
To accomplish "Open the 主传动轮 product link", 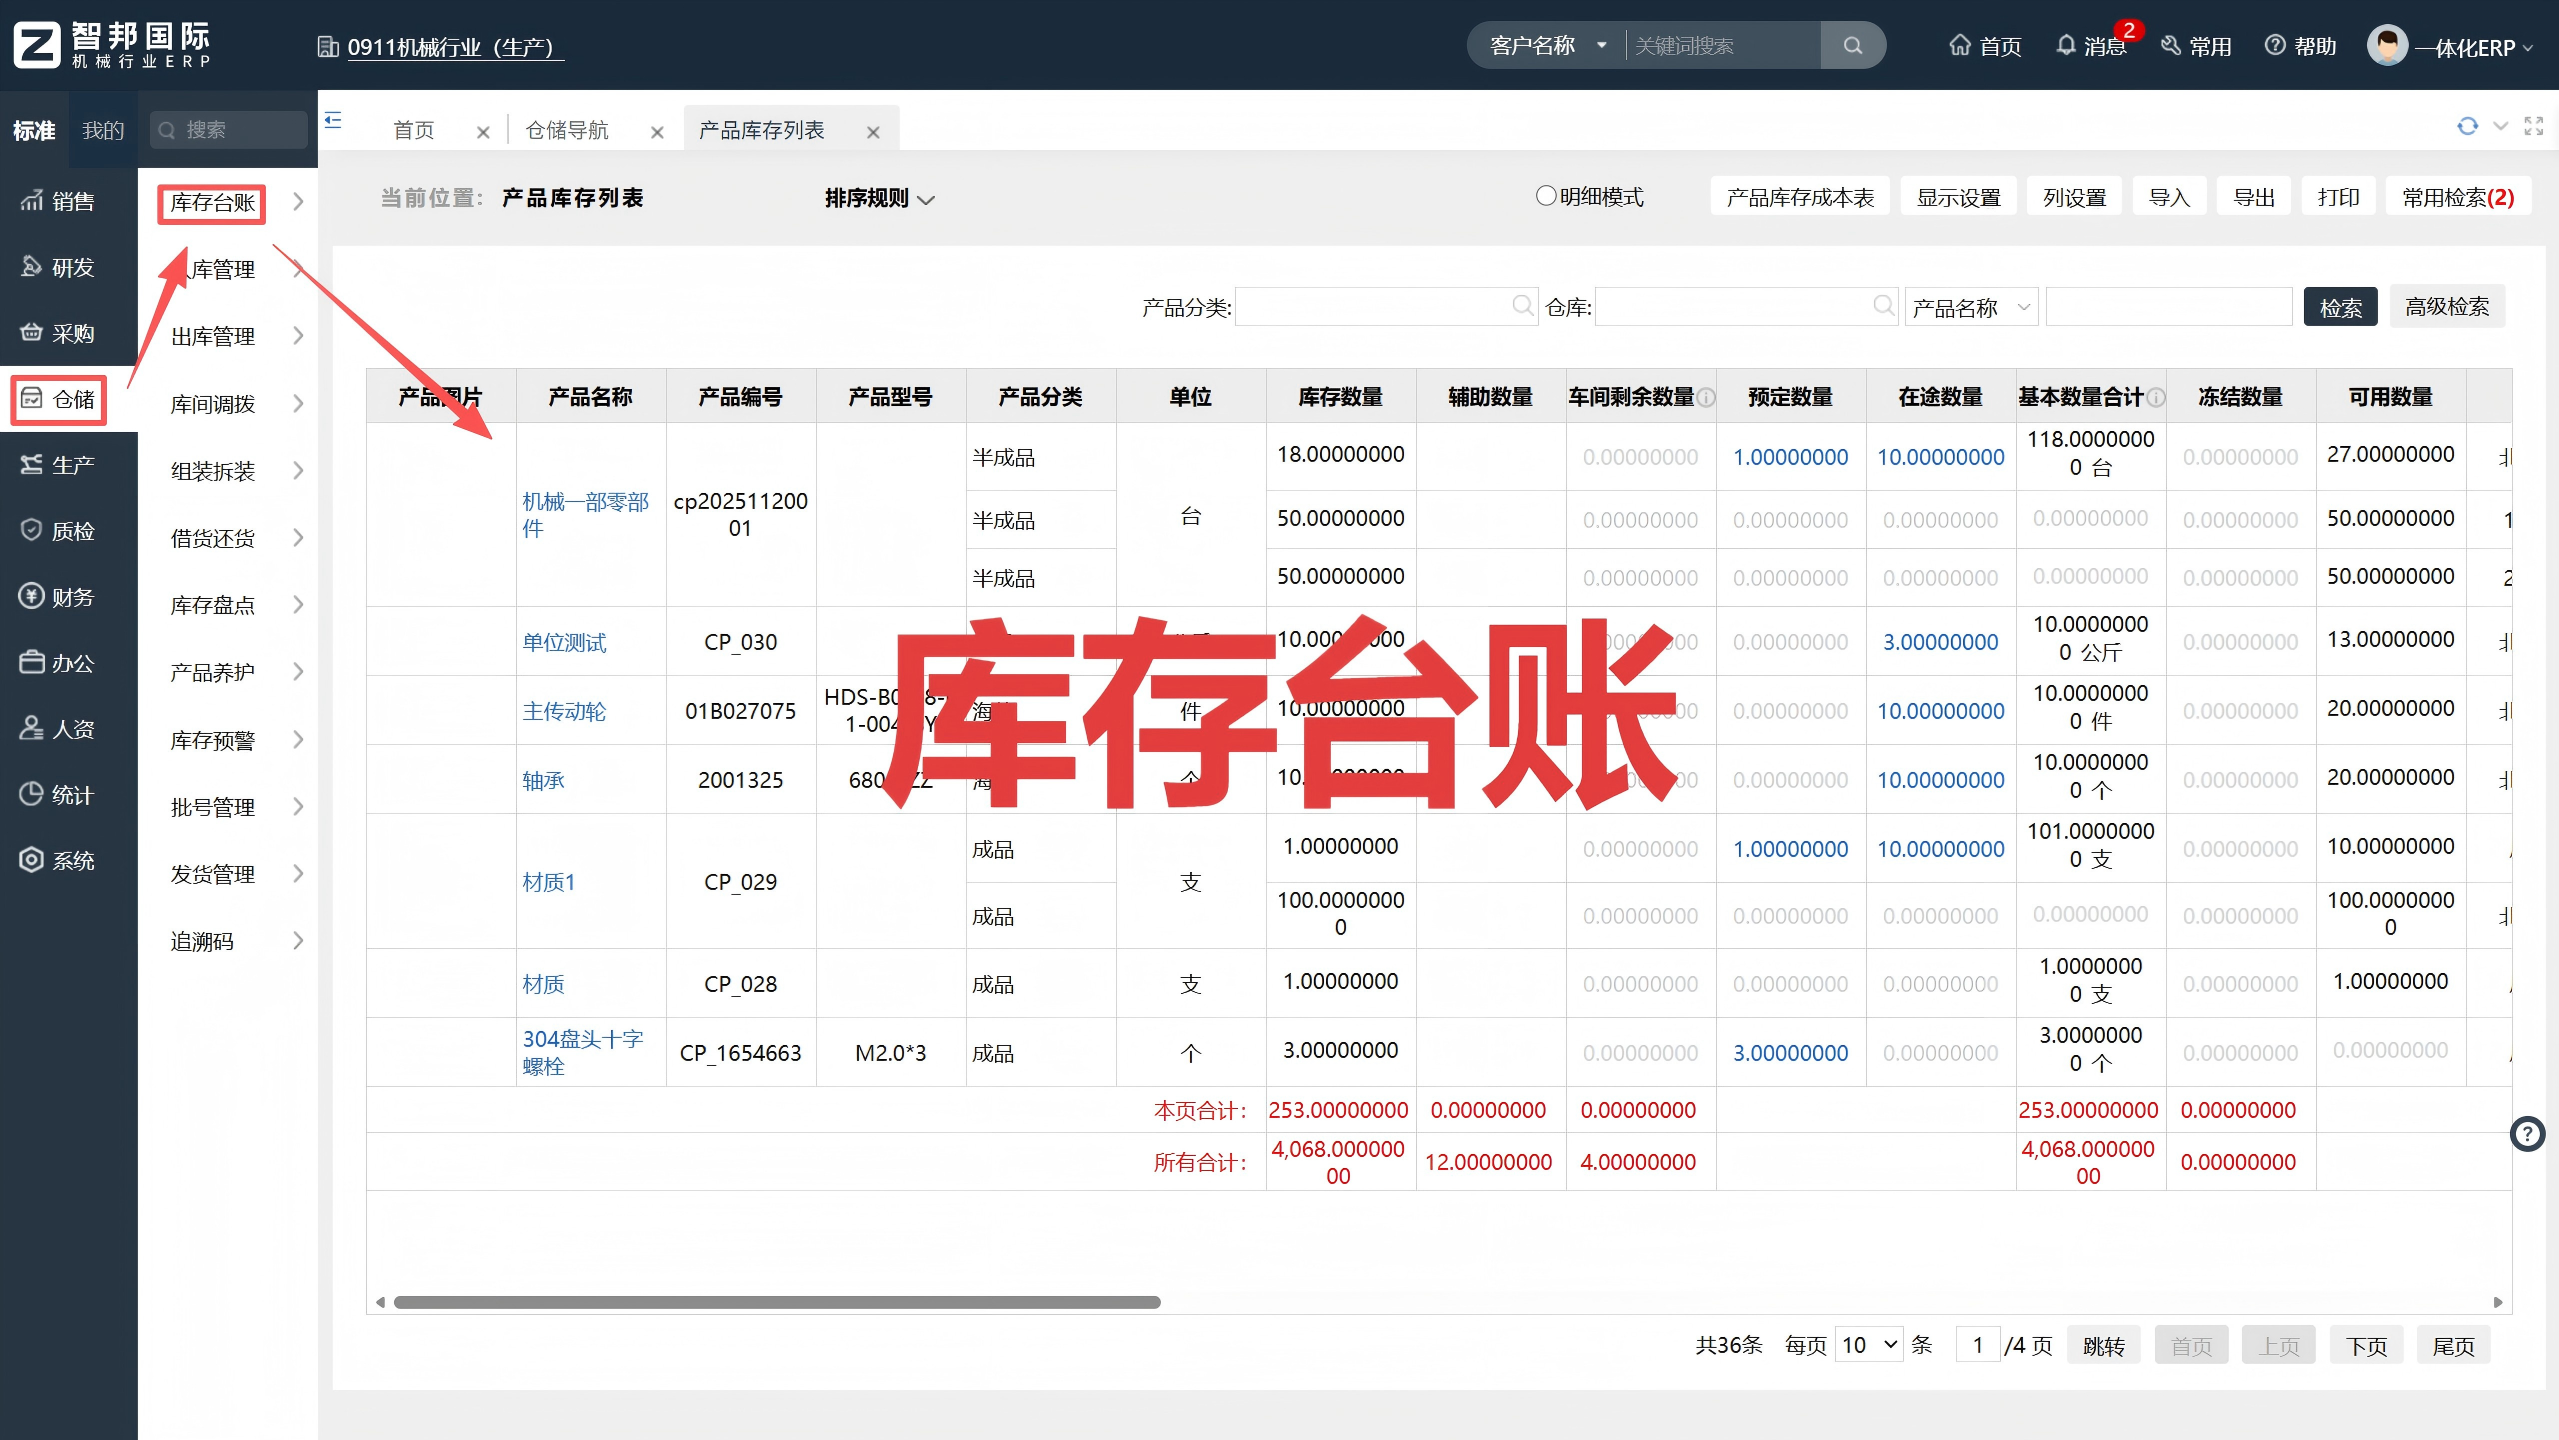I will click(563, 711).
